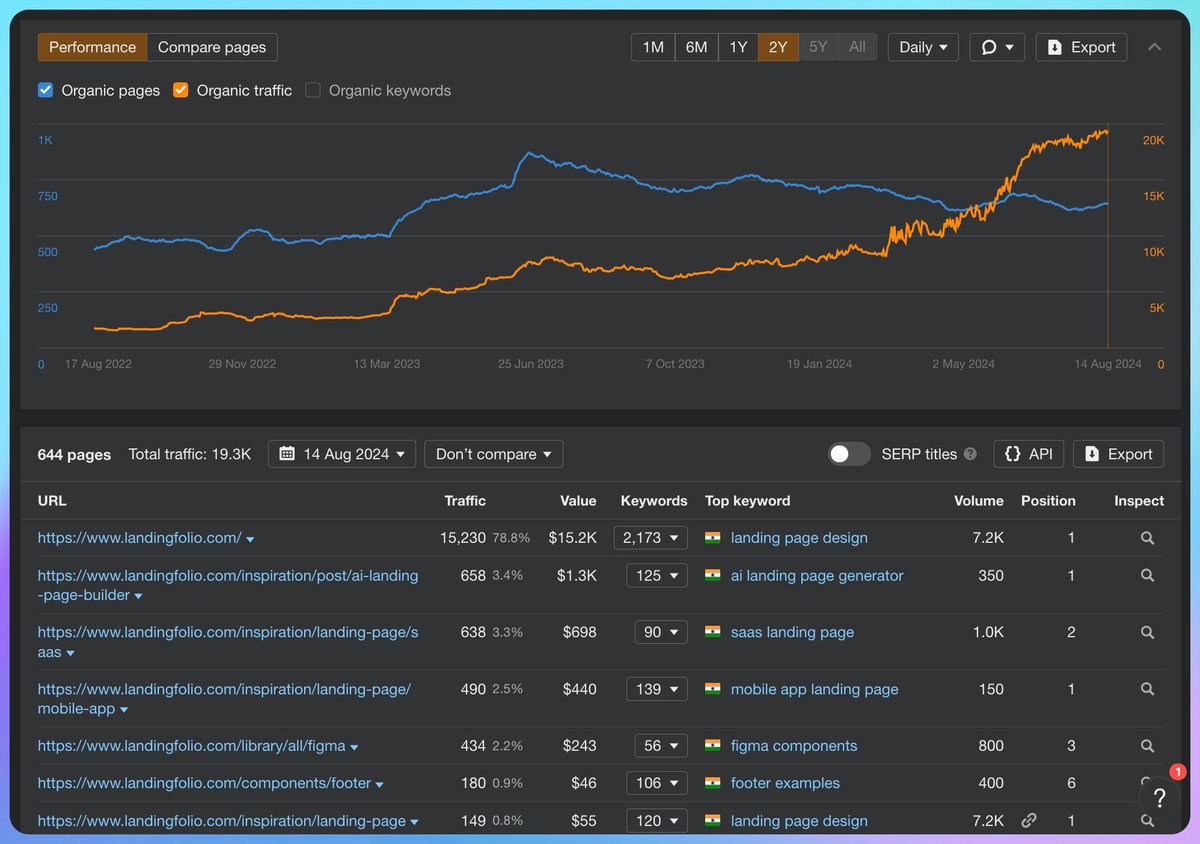Viewport: 1200px width, 844px height.
Task: Open the inspiration/landing-page/saas URL link
Action: [228, 642]
